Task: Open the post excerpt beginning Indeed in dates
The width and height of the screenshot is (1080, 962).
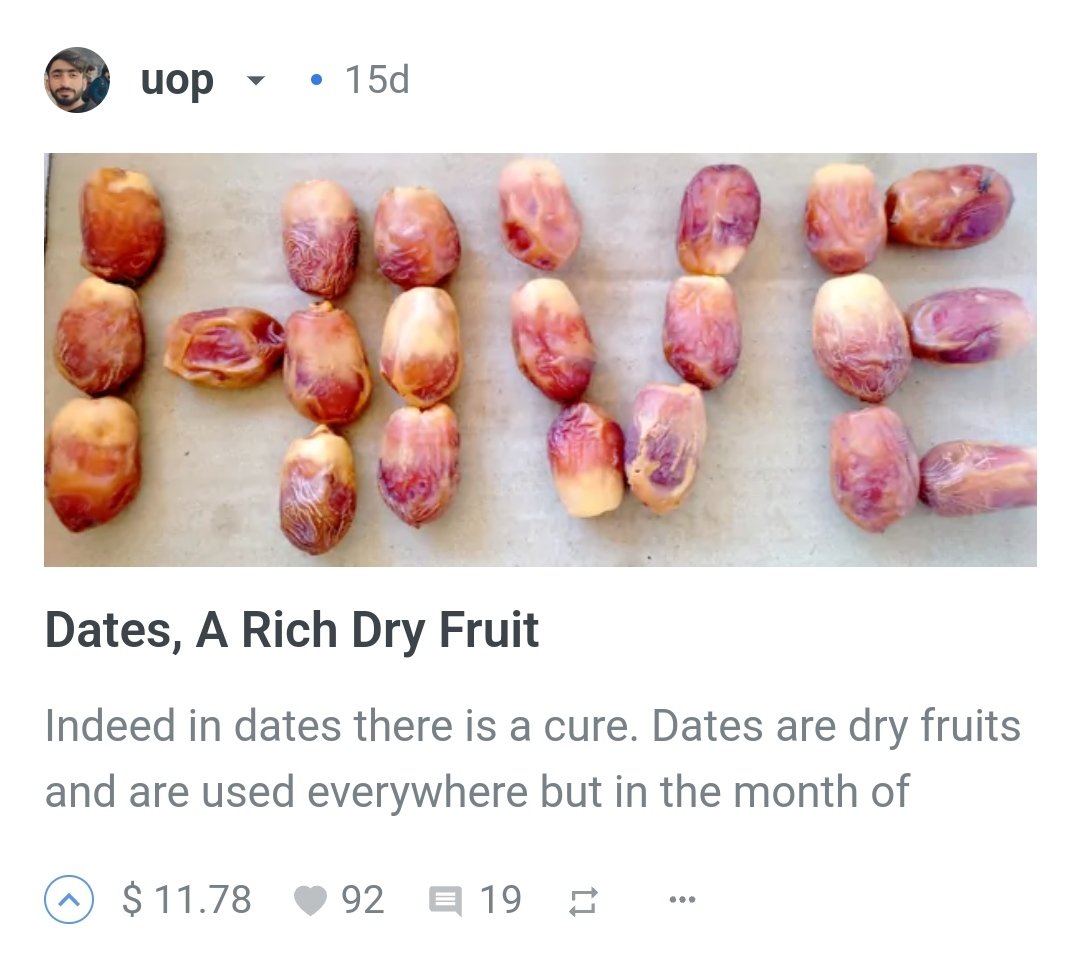Action: pyautogui.click(x=532, y=759)
